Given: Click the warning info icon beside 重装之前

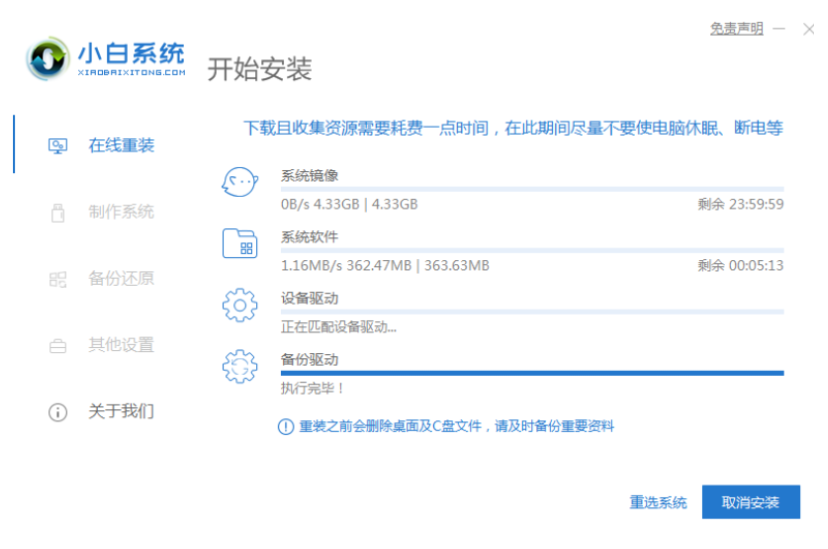Looking at the screenshot, I should 285,427.
